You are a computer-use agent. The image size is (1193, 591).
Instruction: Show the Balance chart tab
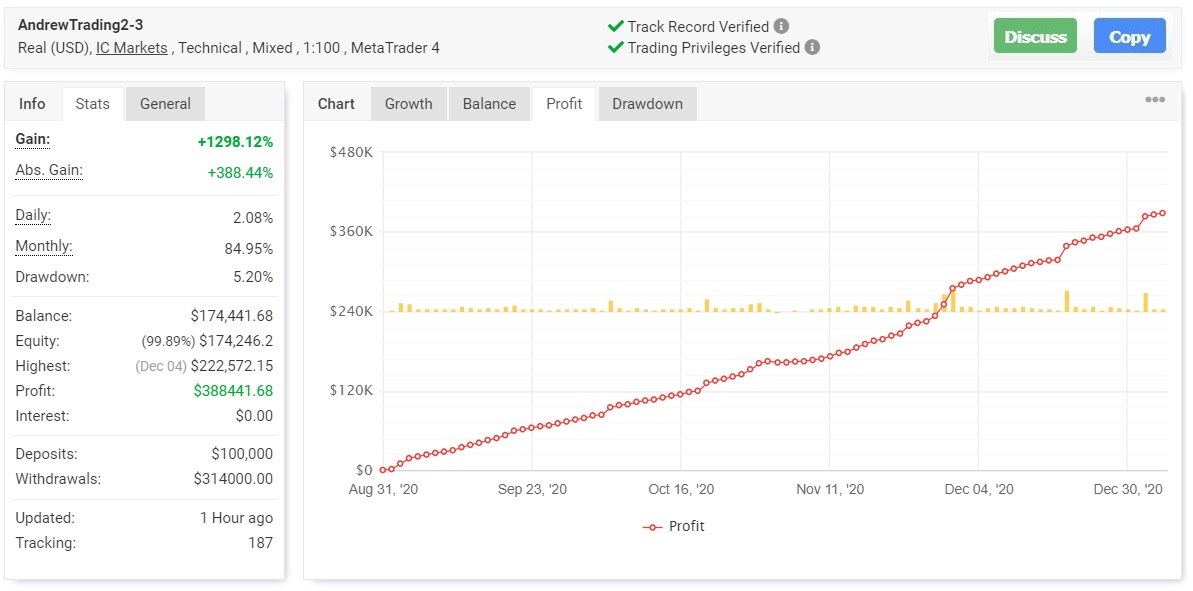tap(489, 104)
